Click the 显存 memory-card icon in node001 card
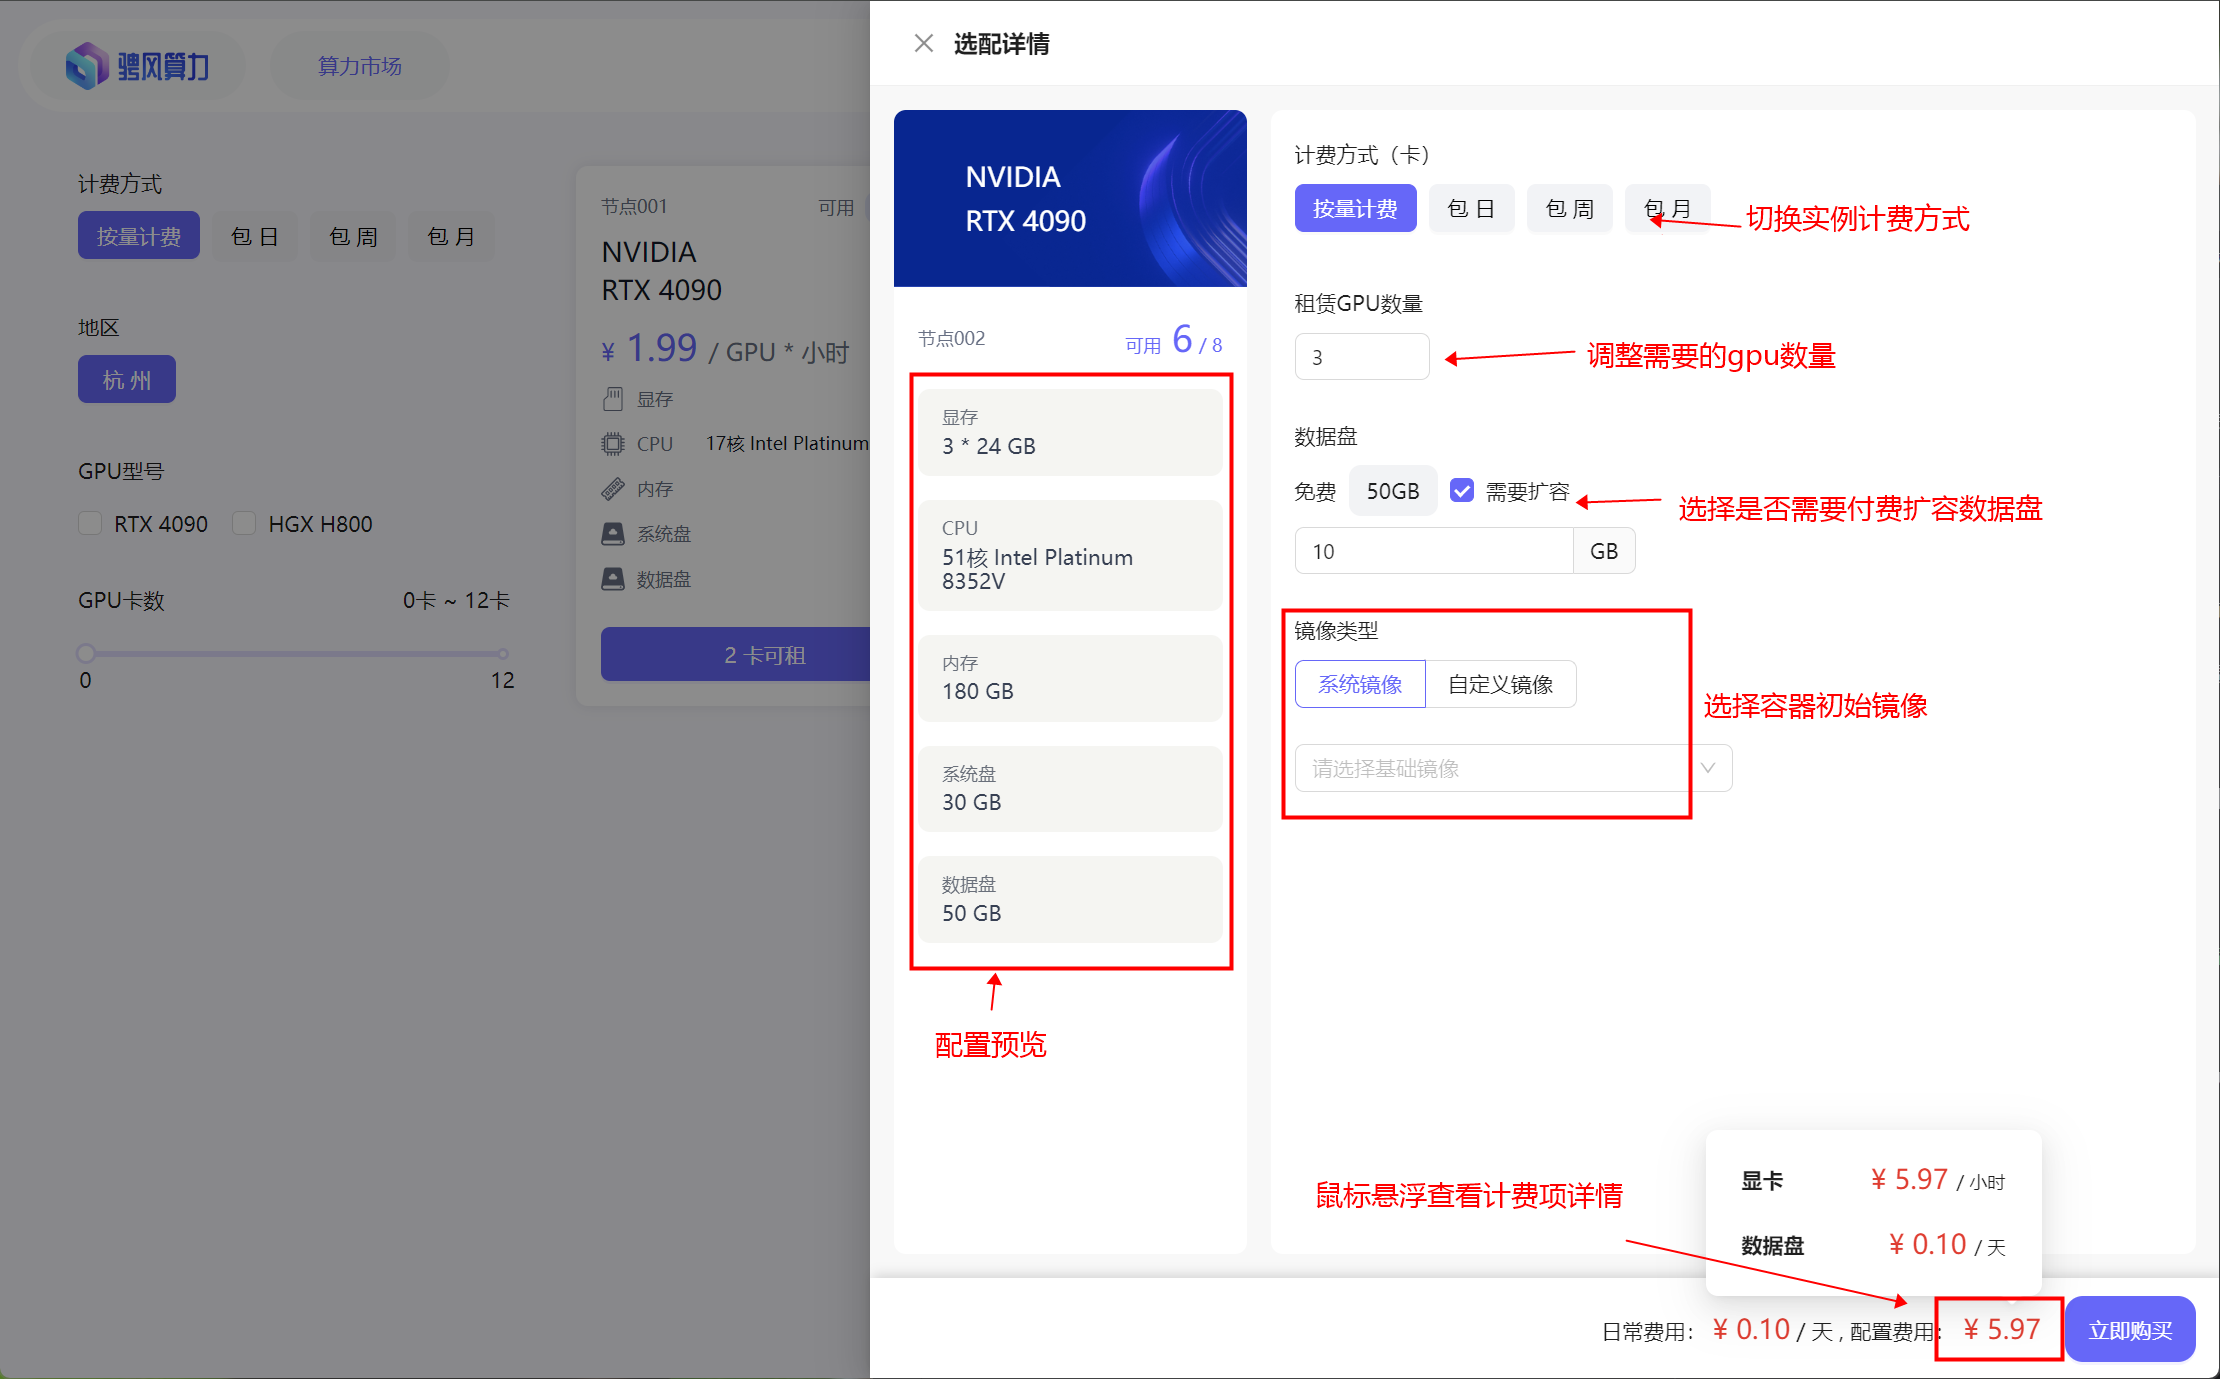Image resolution: width=2220 pixels, height=1379 pixels. point(613,399)
